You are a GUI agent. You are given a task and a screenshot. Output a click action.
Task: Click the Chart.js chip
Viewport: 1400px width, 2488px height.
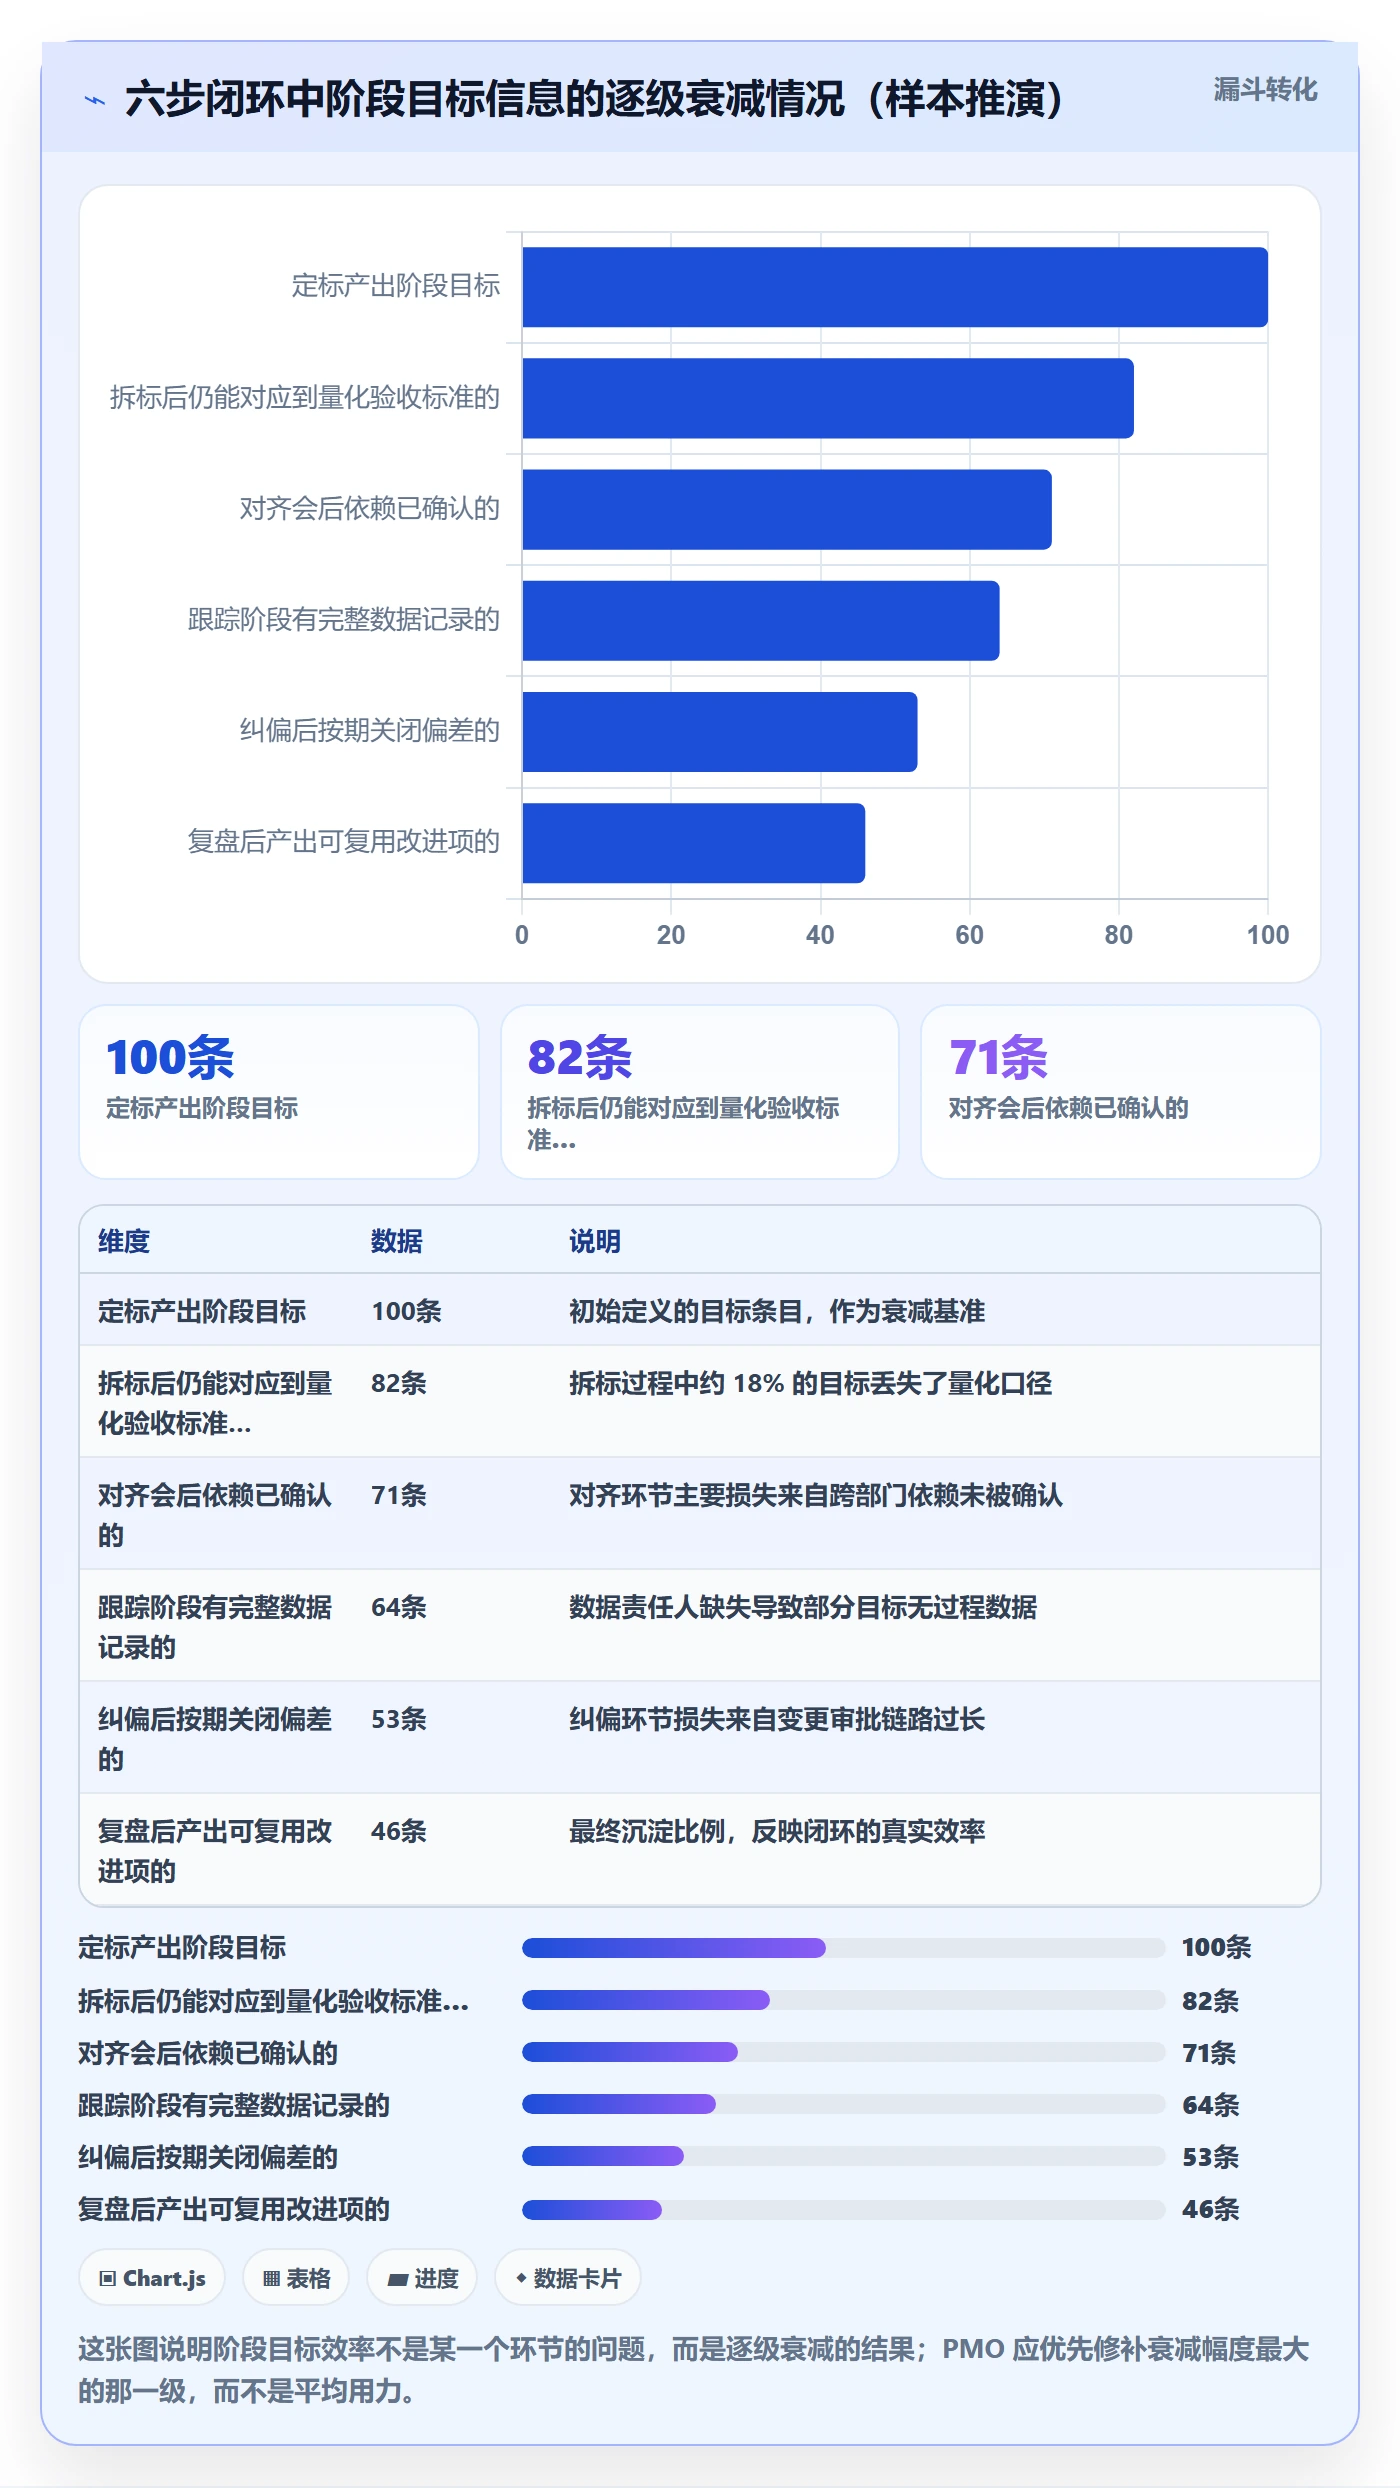coord(152,2278)
